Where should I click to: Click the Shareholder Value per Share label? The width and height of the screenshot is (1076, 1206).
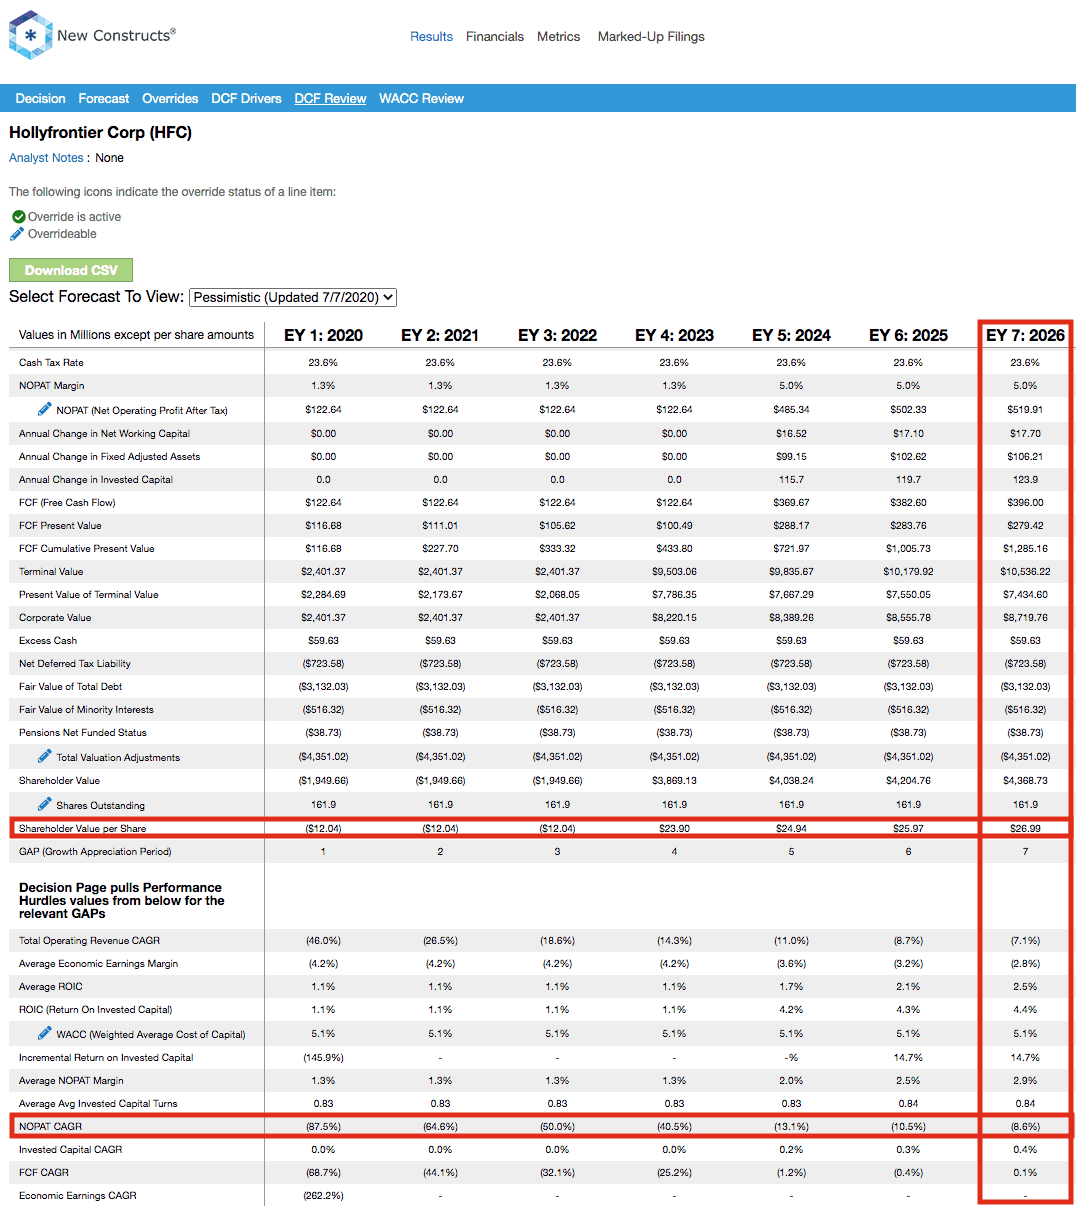82,829
